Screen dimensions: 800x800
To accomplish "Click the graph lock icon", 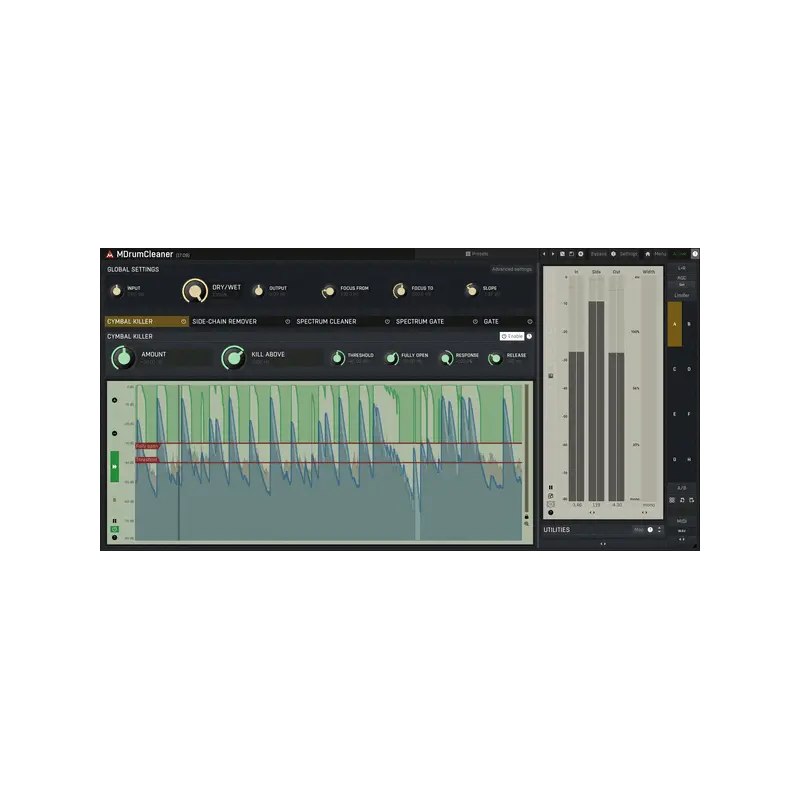I will coord(527,516).
